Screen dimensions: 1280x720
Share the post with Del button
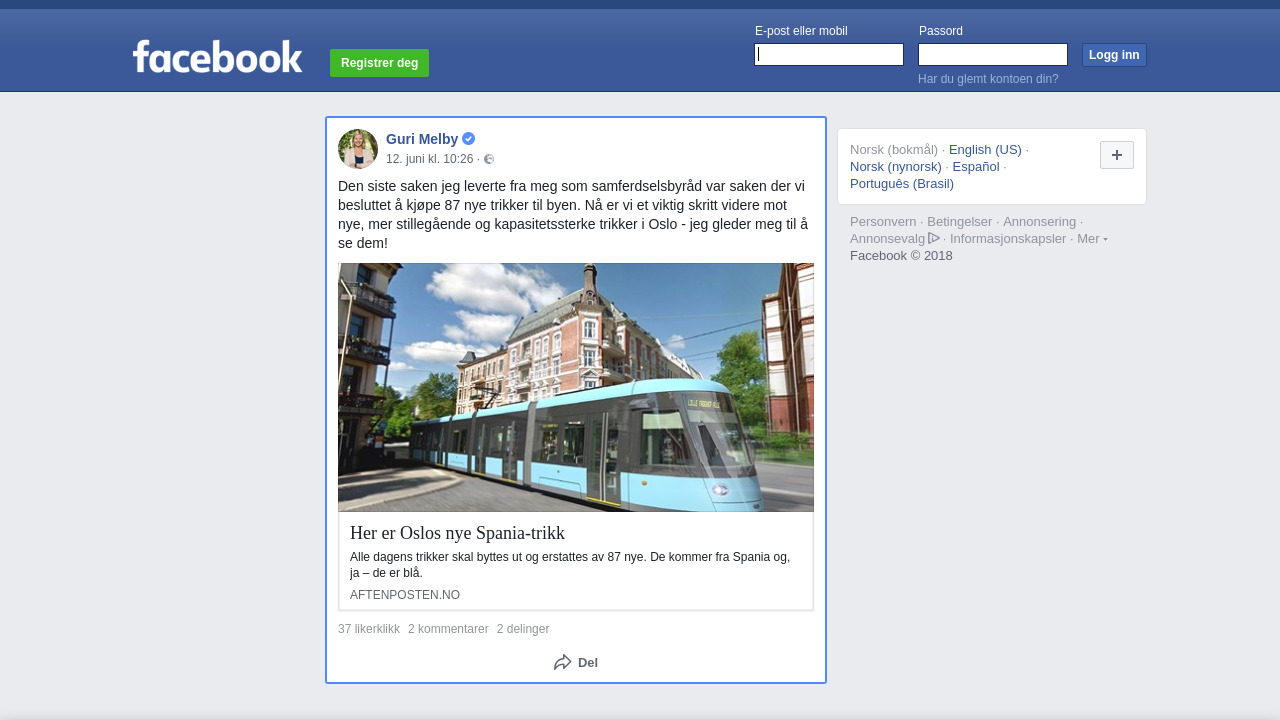576,662
